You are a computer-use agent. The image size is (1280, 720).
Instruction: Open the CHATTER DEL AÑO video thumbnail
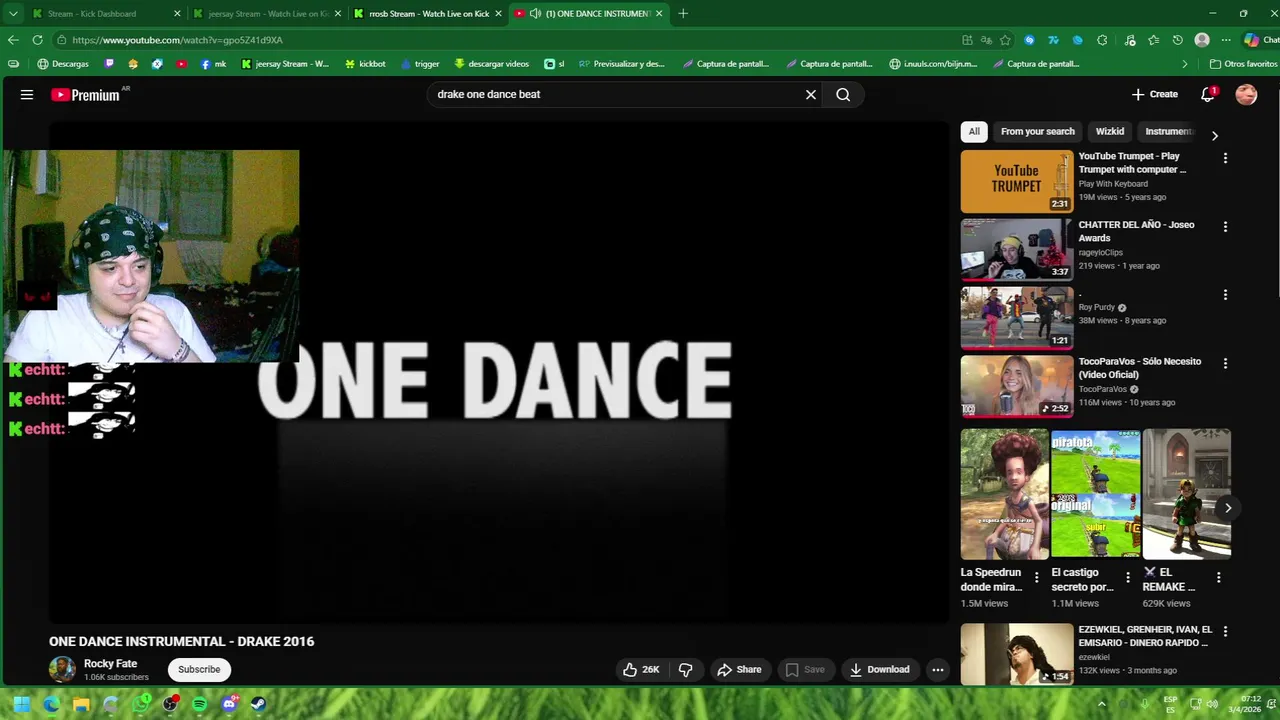click(x=1017, y=250)
